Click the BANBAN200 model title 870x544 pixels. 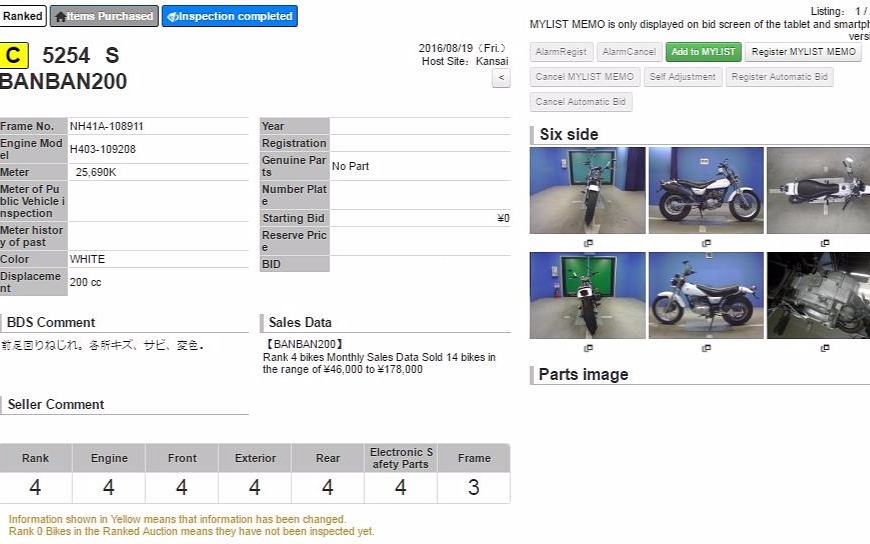point(63,82)
